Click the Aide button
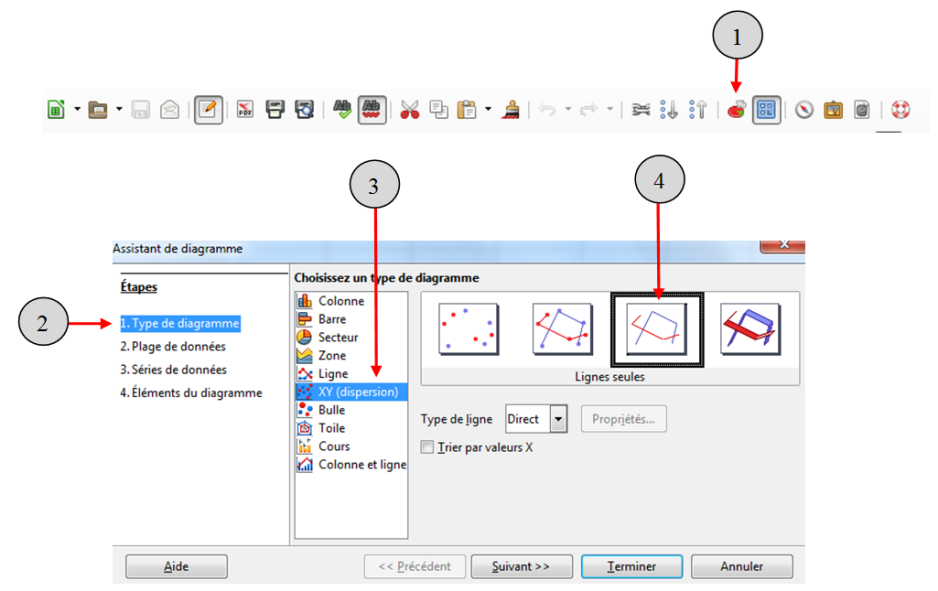This screenshot has width=938, height=591. pos(176,566)
